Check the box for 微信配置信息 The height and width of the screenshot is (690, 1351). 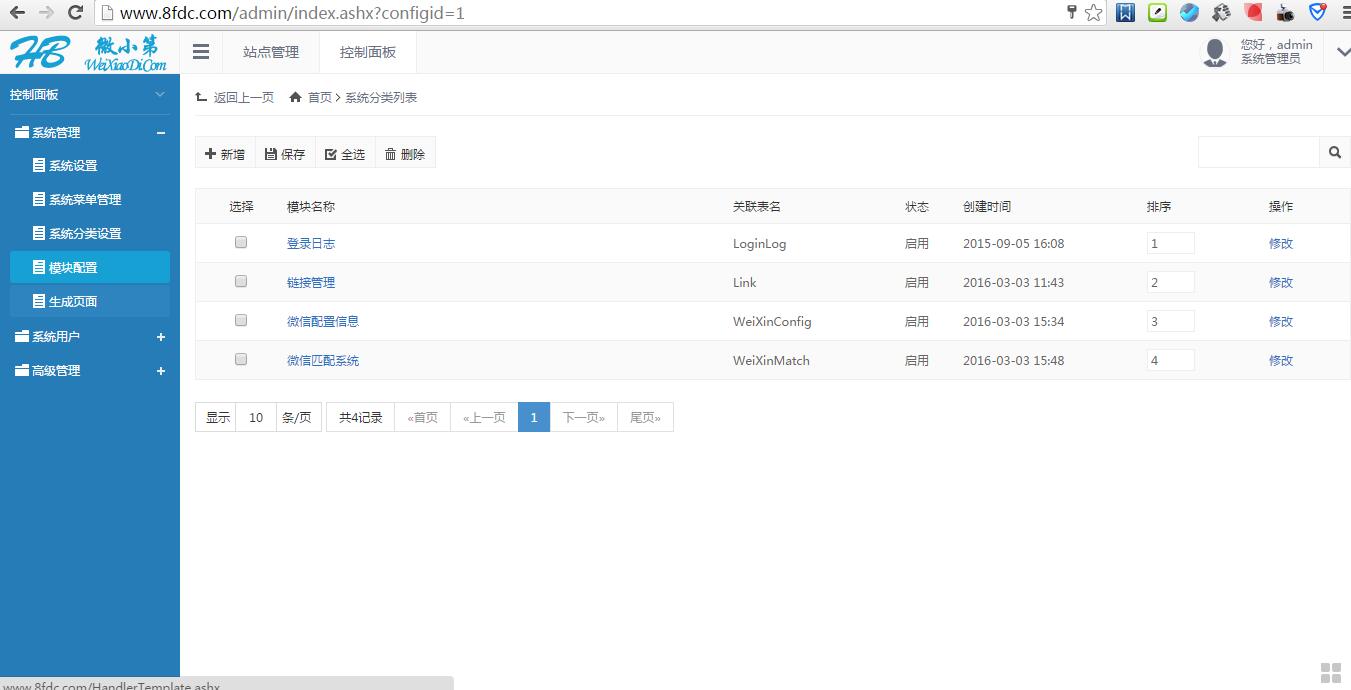pyautogui.click(x=241, y=320)
